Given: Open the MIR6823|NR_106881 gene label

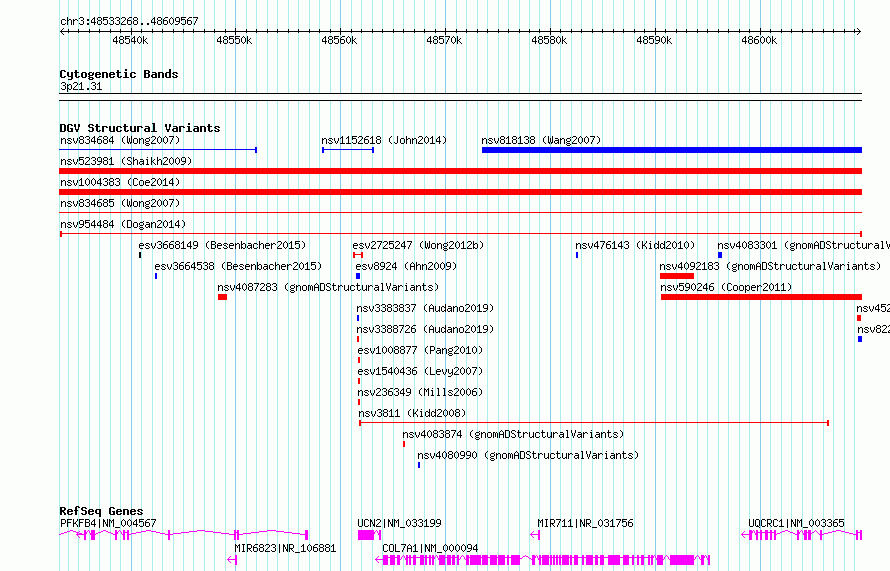Looking at the screenshot, I should point(285,548).
